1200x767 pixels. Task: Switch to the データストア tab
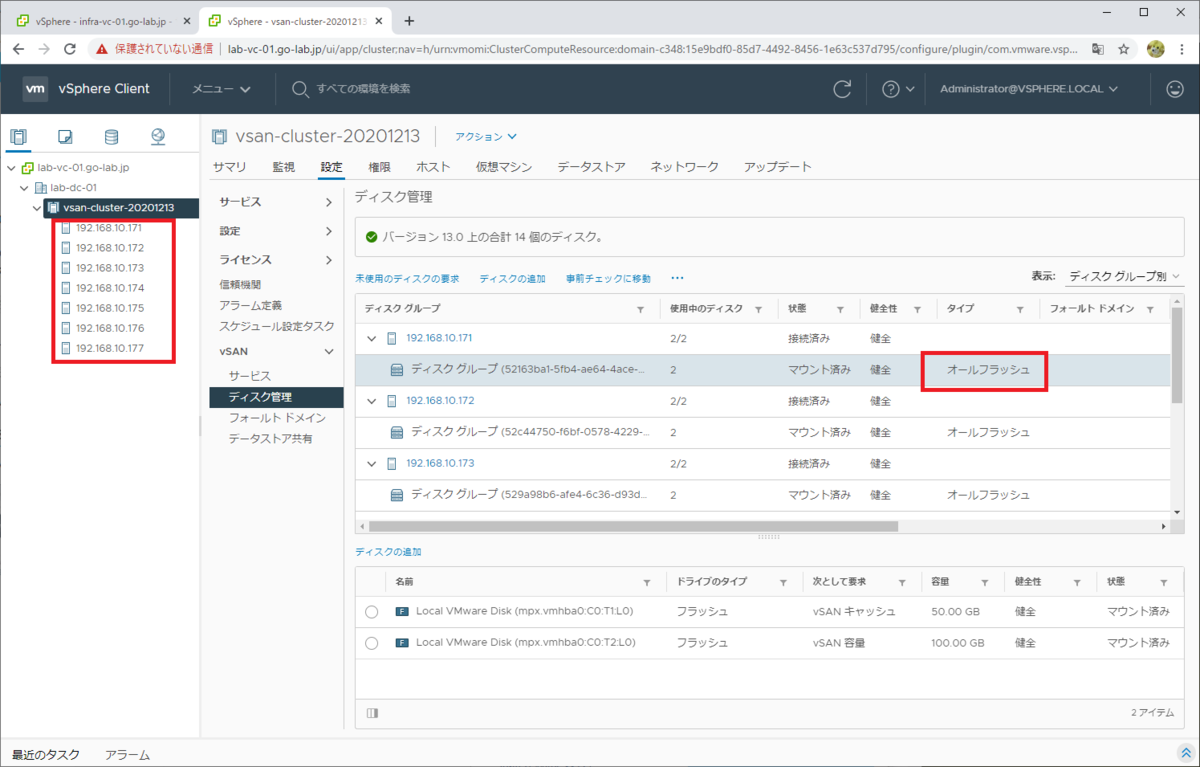(x=592, y=167)
